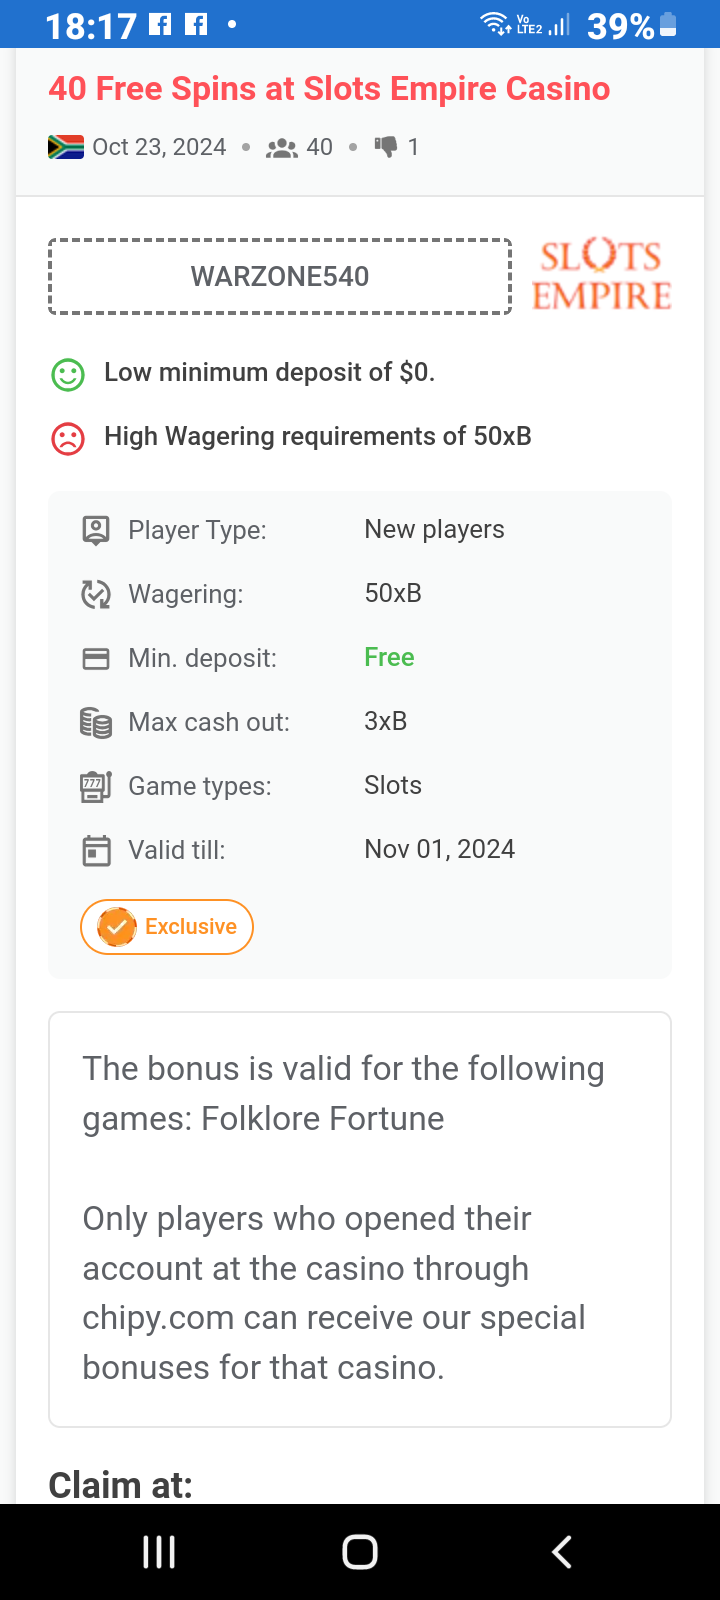720x1600 pixels.
Task: Tap the Android home button
Action: (360, 1552)
